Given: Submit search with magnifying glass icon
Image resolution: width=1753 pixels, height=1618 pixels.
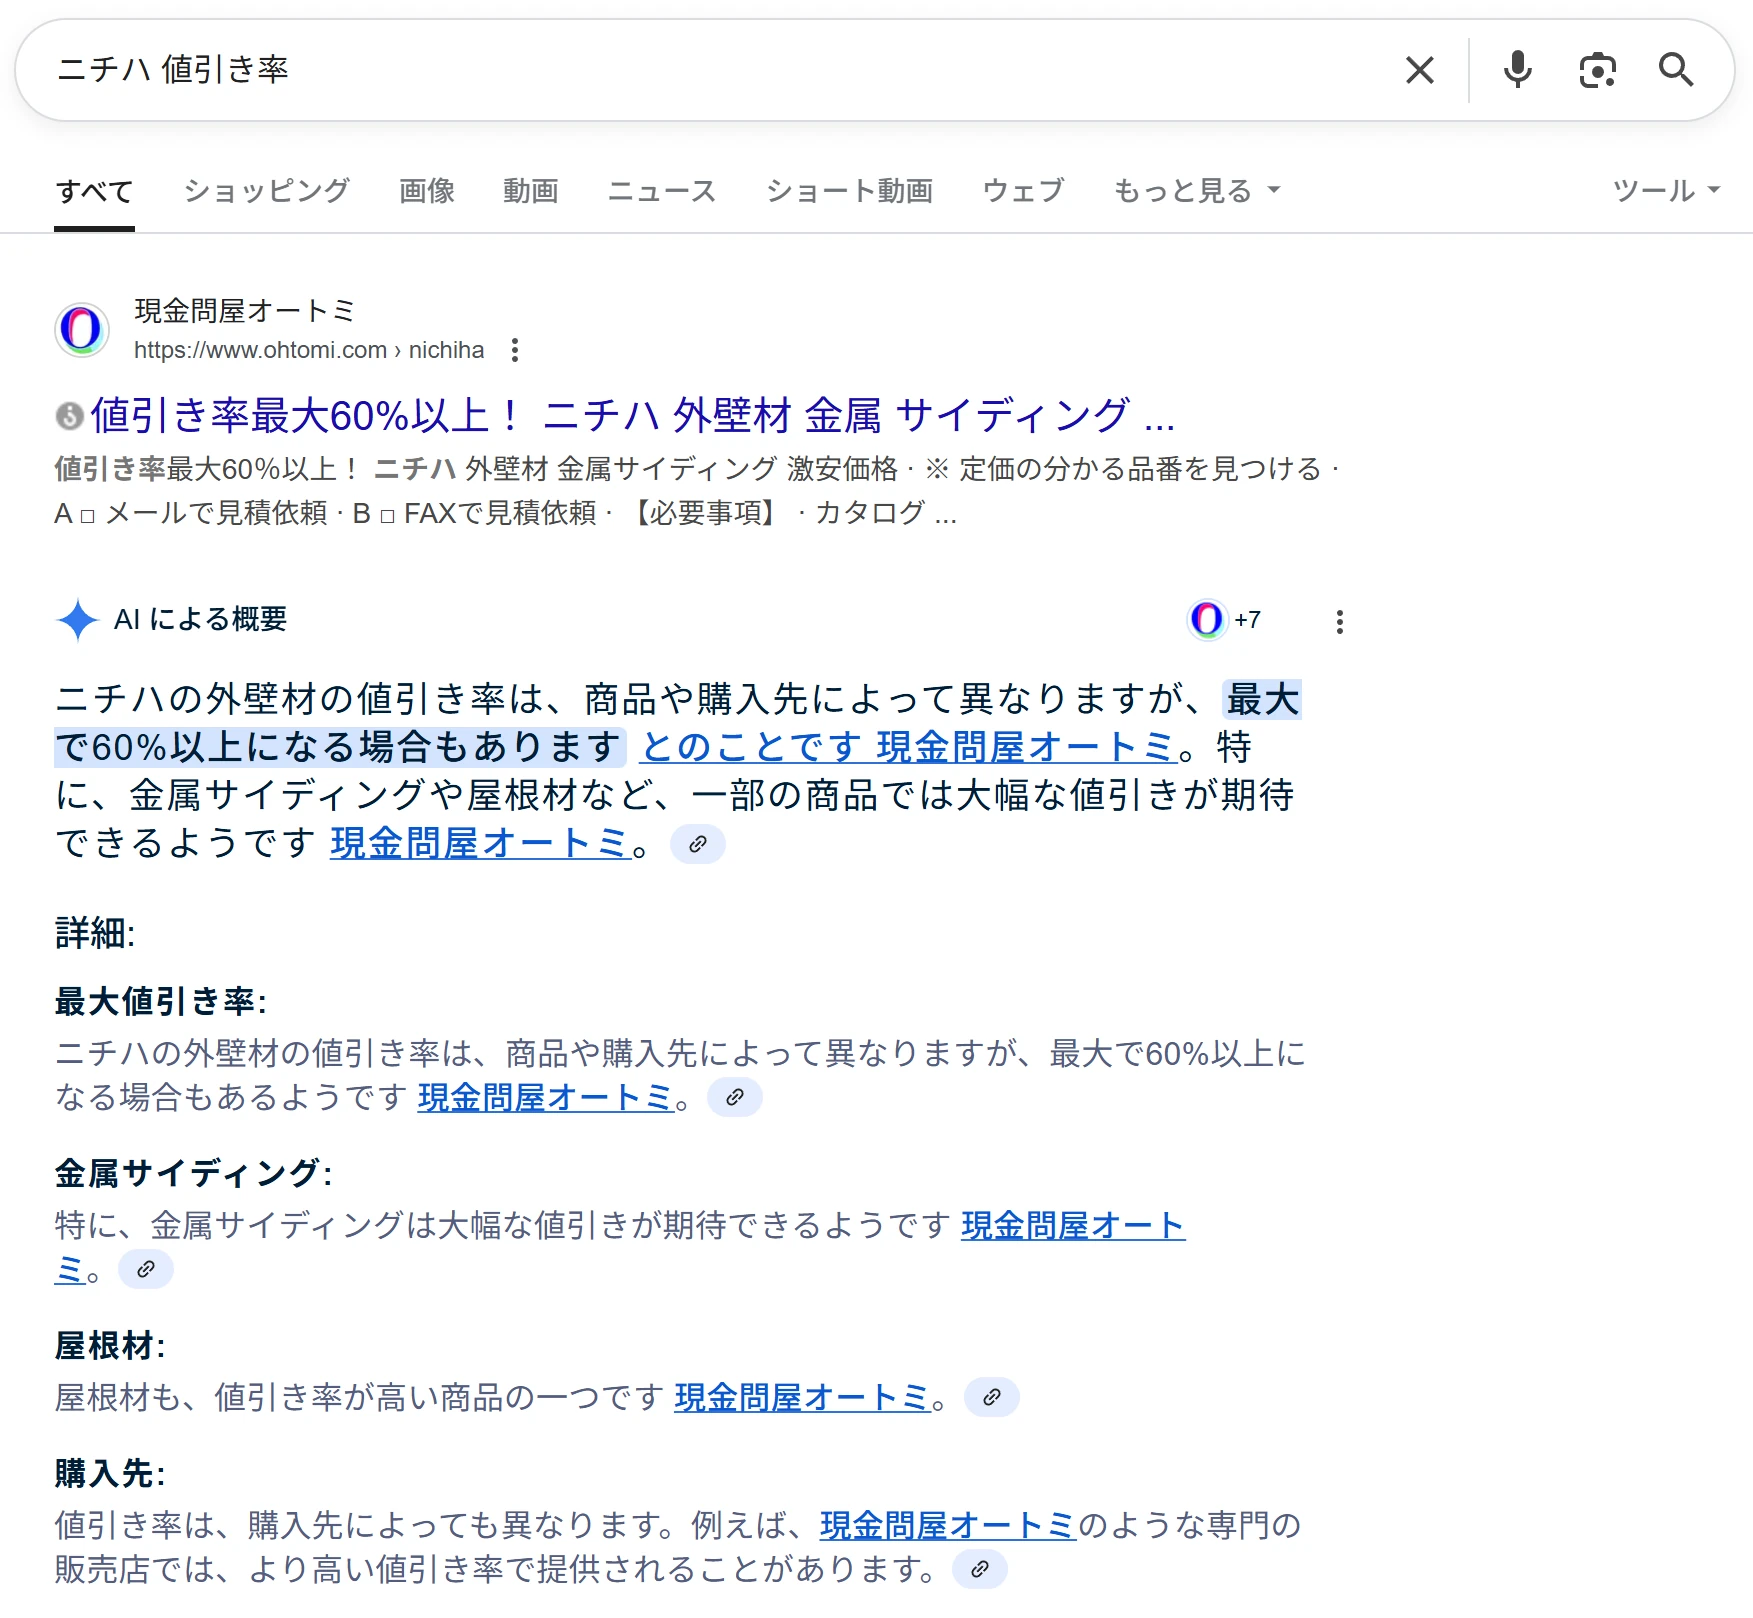Looking at the screenshot, I should point(1676,70).
